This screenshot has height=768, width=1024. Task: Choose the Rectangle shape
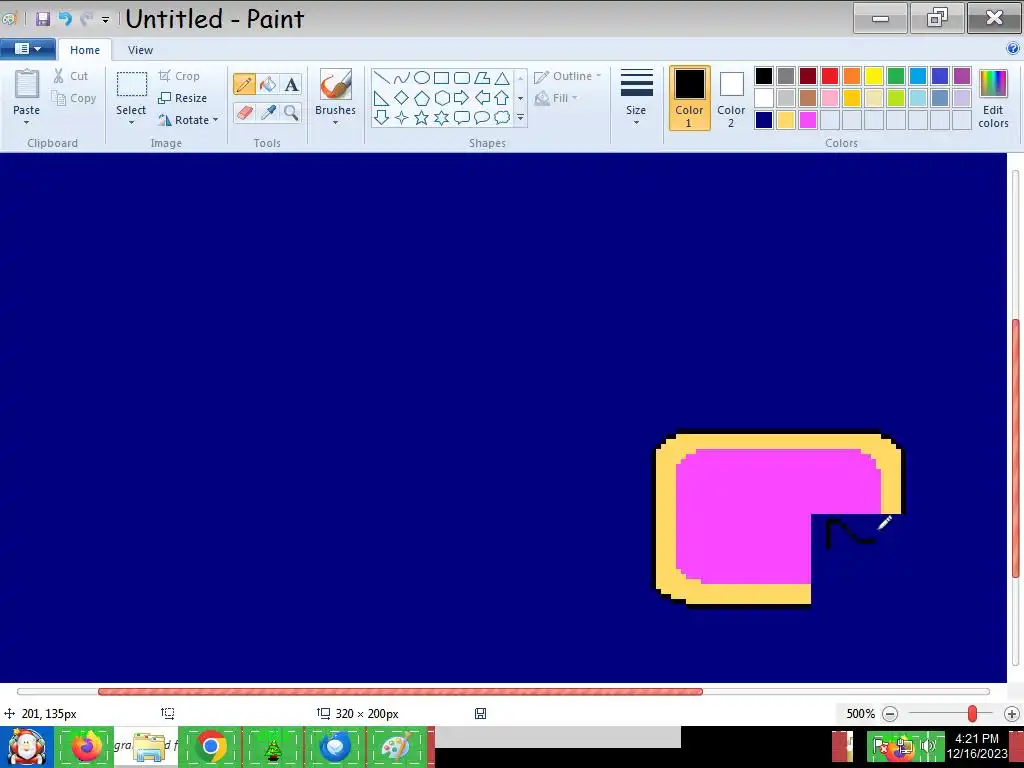(x=441, y=78)
